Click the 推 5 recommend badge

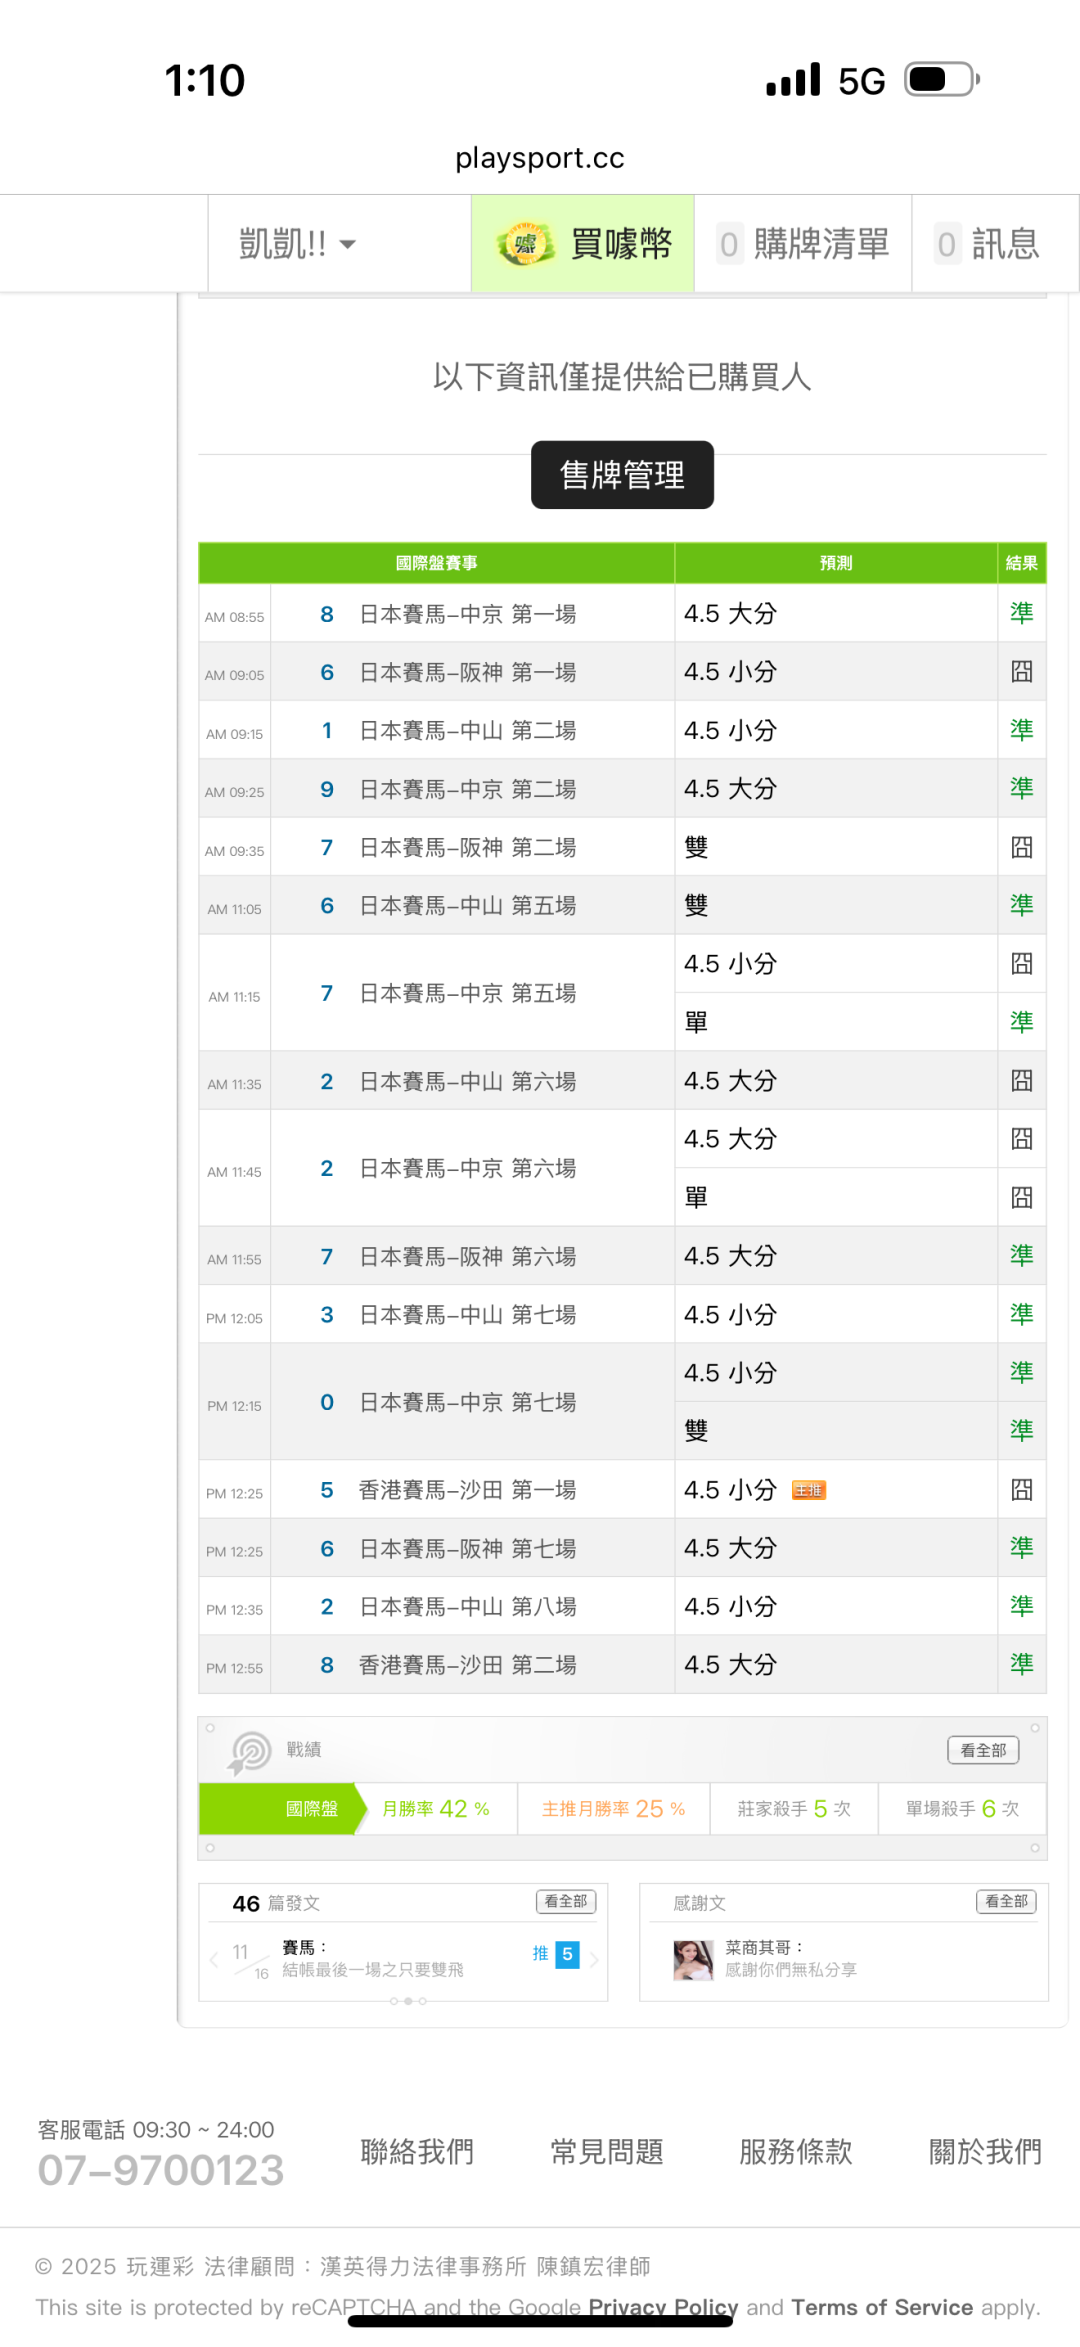click(556, 1954)
